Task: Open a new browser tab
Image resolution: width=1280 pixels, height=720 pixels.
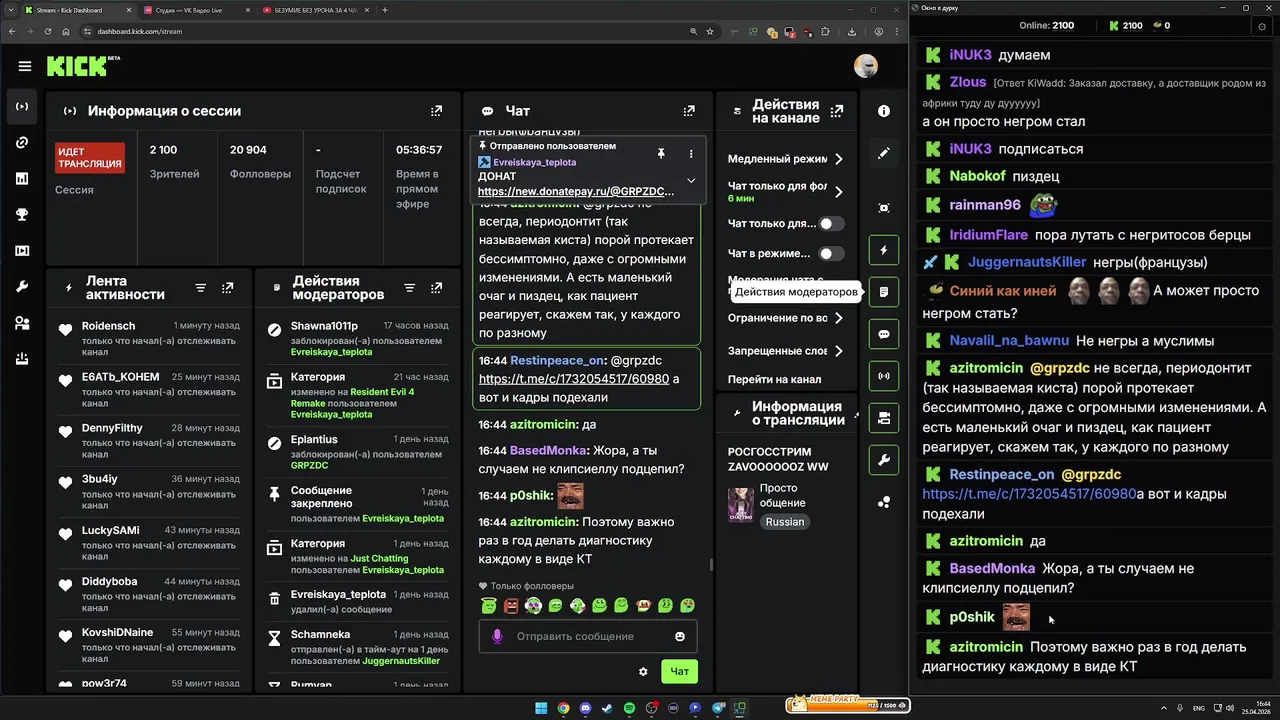Action: [x=385, y=10]
